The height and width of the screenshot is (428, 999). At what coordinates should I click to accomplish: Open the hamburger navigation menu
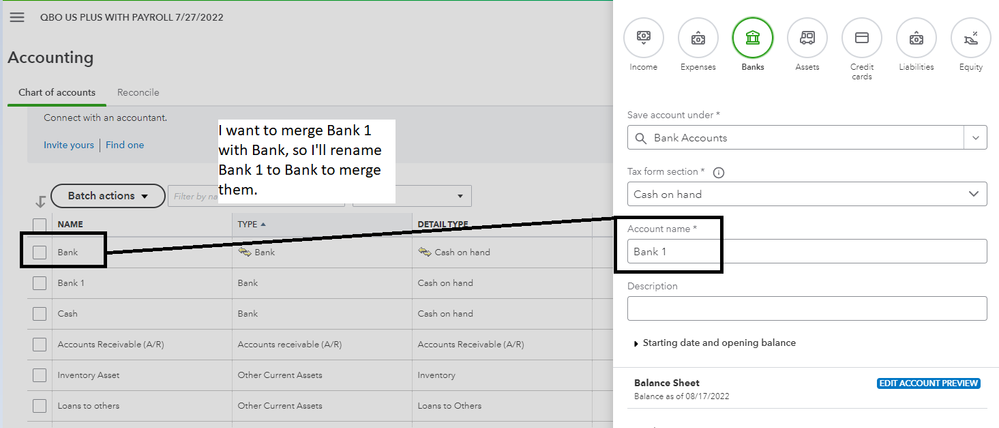coord(17,17)
